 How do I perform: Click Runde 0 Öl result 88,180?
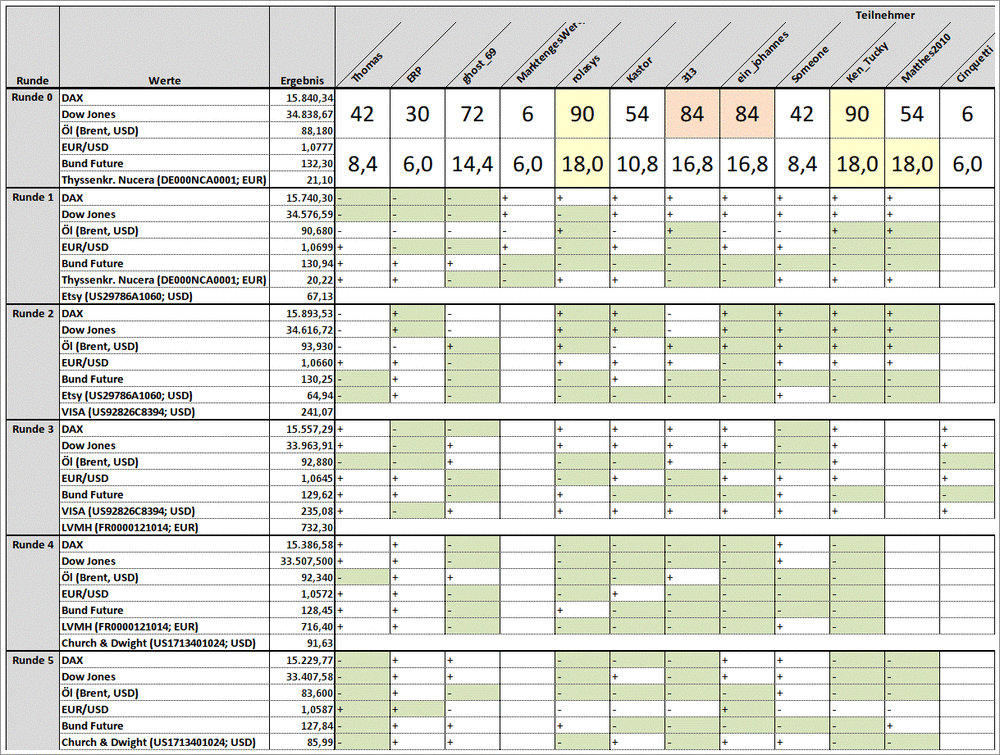302,131
